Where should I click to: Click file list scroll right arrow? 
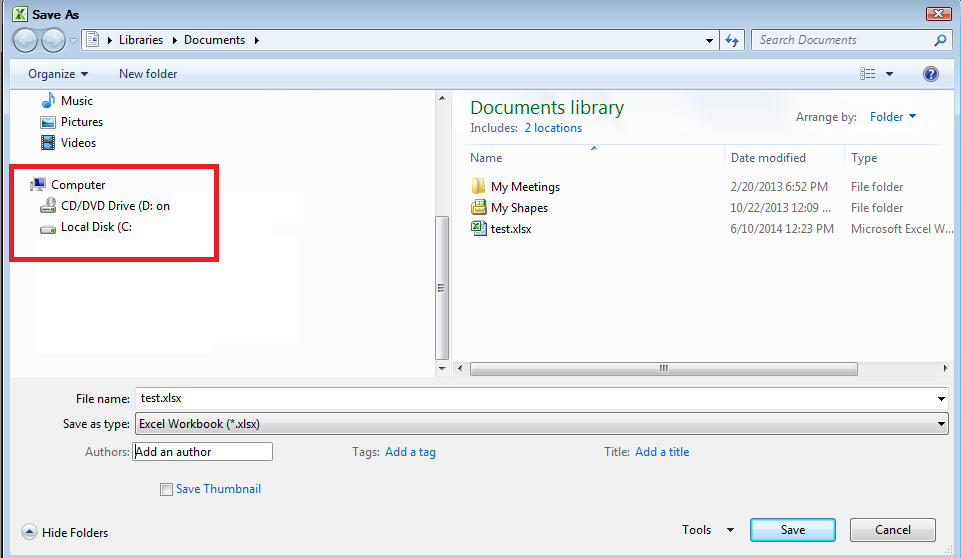click(x=945, y=369)
